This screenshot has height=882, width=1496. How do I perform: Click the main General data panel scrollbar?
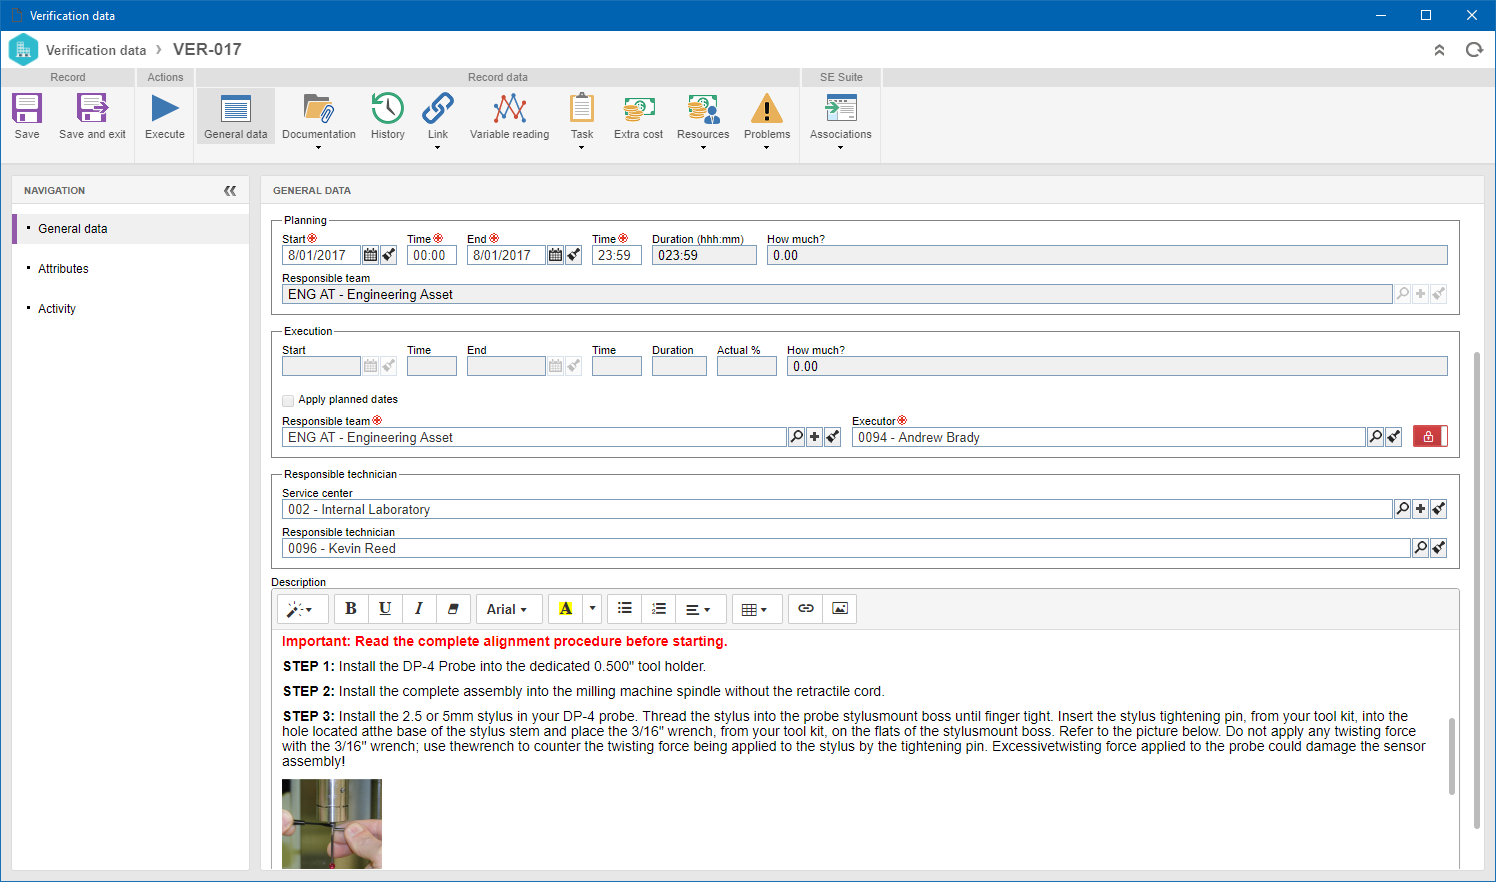tap(1477, 590)
